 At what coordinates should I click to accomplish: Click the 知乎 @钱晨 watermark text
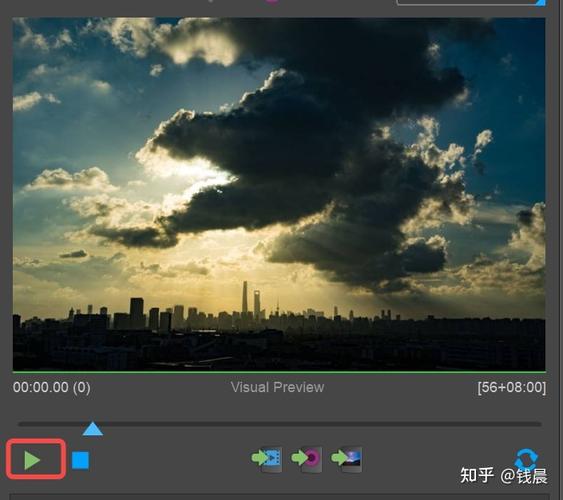(504, 476)
